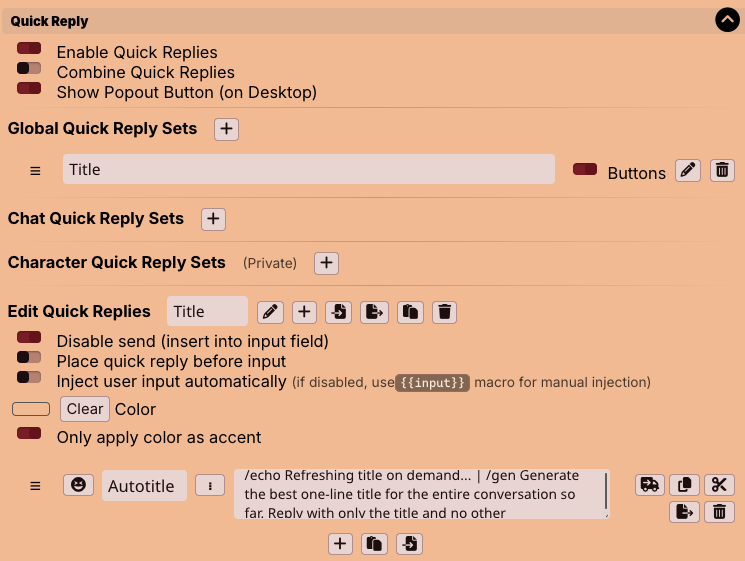Turn on Combine Quick Replies
Viewport: 745px width, 561px height.
[29, 68]
